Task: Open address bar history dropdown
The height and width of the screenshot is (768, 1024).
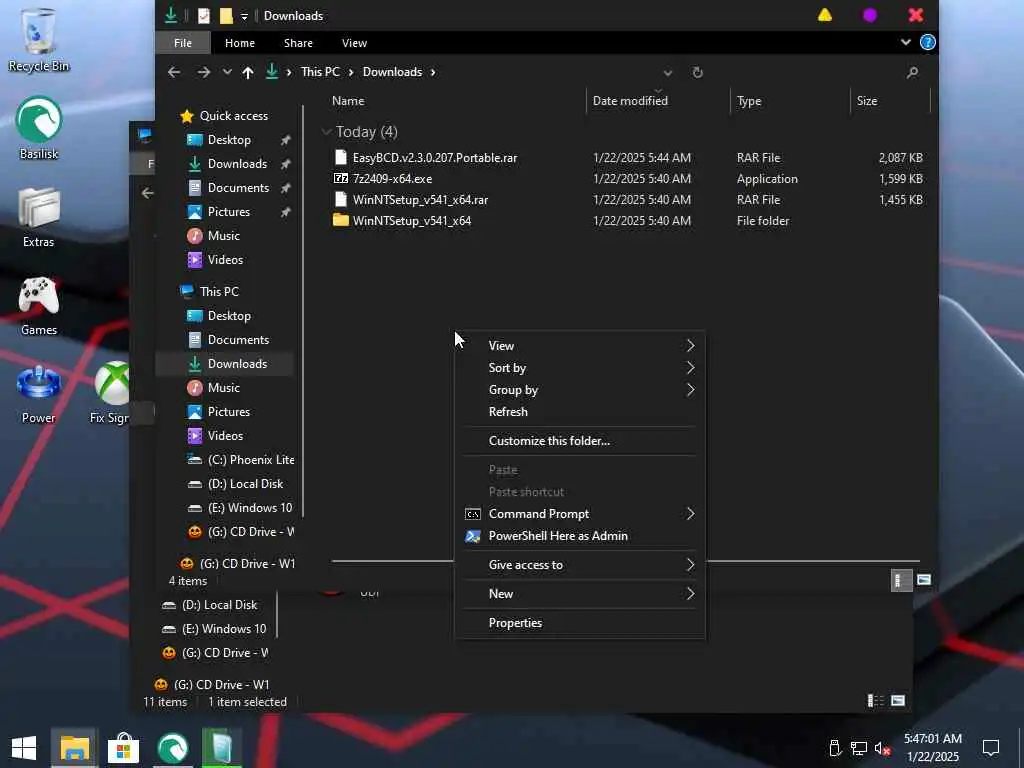Action: pos(667,72)
